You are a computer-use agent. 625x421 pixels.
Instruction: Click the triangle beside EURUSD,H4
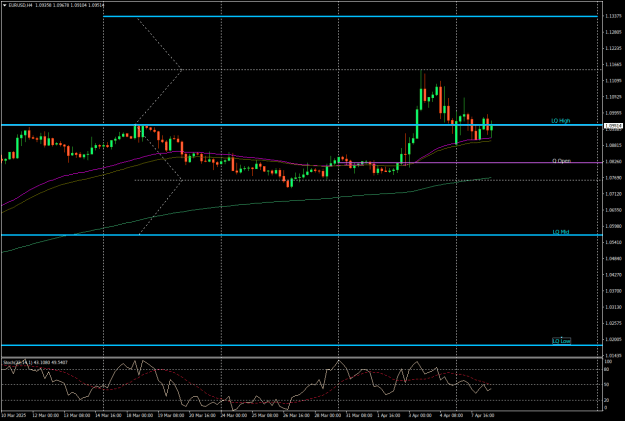pos(4,6)
